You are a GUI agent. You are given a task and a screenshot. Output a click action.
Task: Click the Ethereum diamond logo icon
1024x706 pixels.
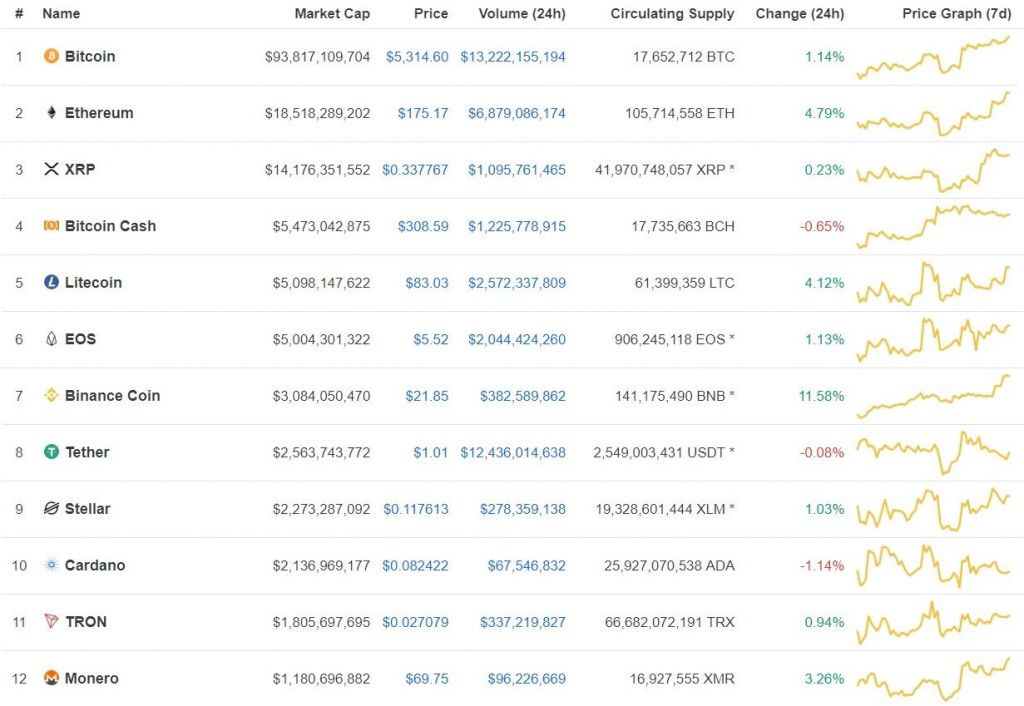coord(51,112)
